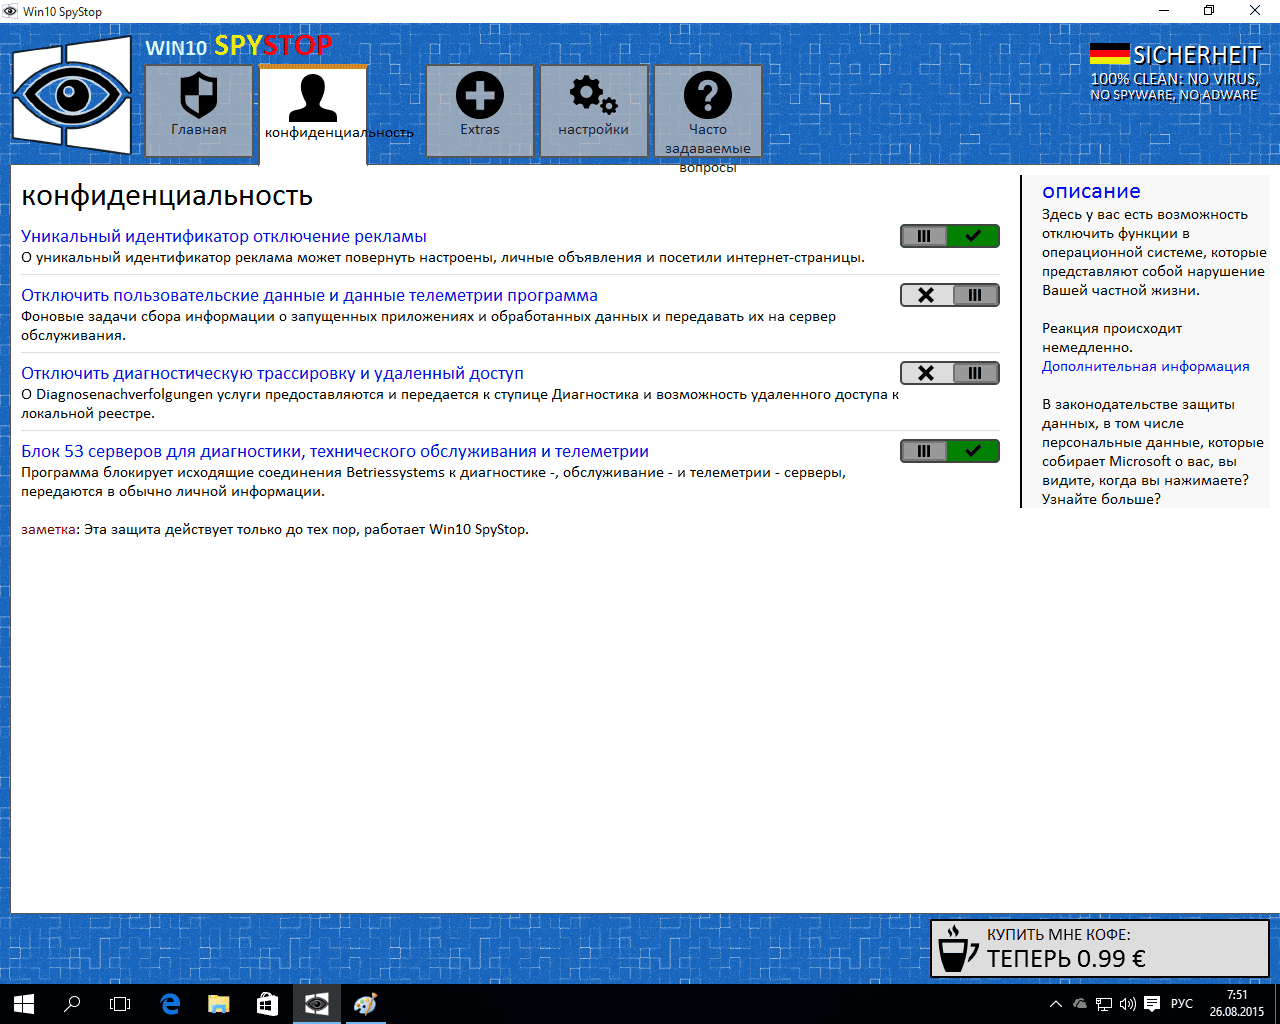The height and width of the screenshot is (1024, 1280).
Task: Open Task View on taskbar
Action: coord(120,1004)
